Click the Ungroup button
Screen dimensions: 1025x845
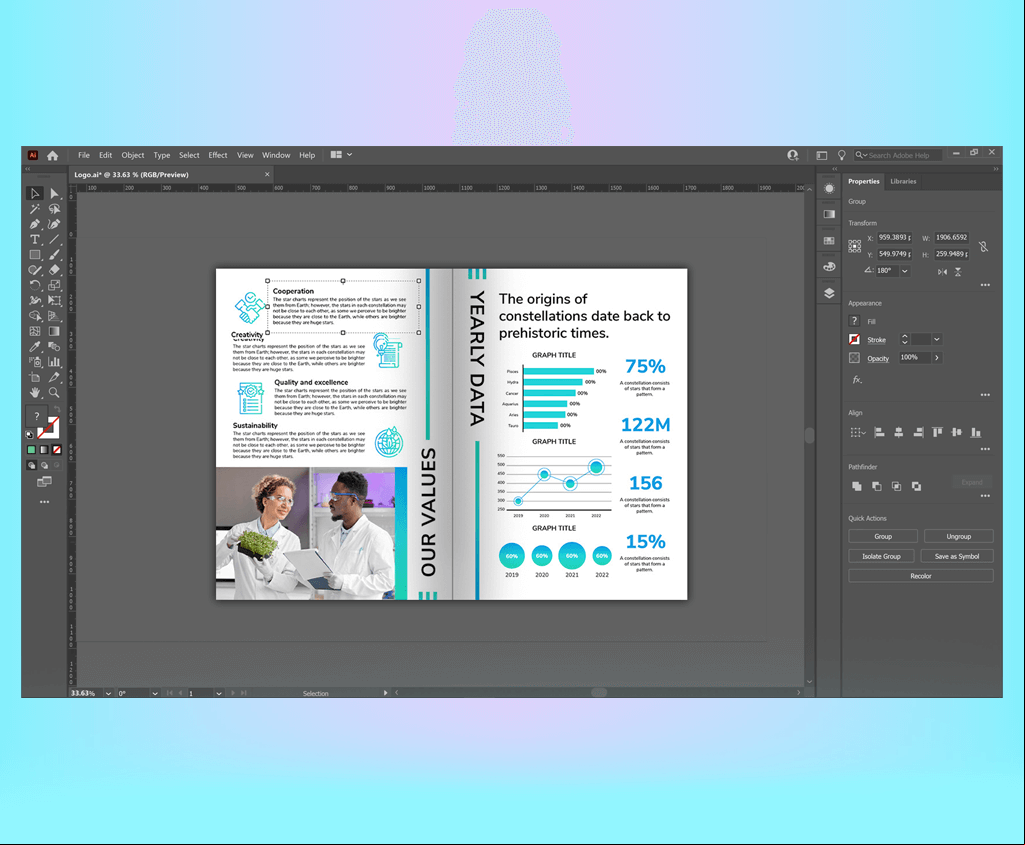click(959, 537)
